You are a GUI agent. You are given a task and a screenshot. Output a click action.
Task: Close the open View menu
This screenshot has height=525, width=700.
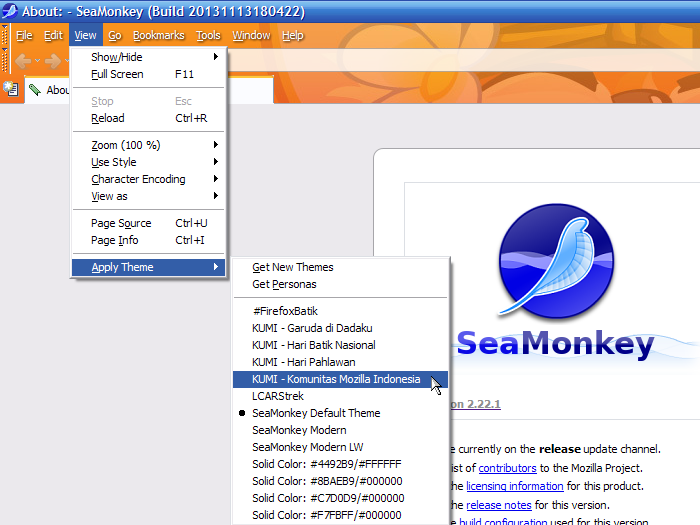tap(86, 35)
